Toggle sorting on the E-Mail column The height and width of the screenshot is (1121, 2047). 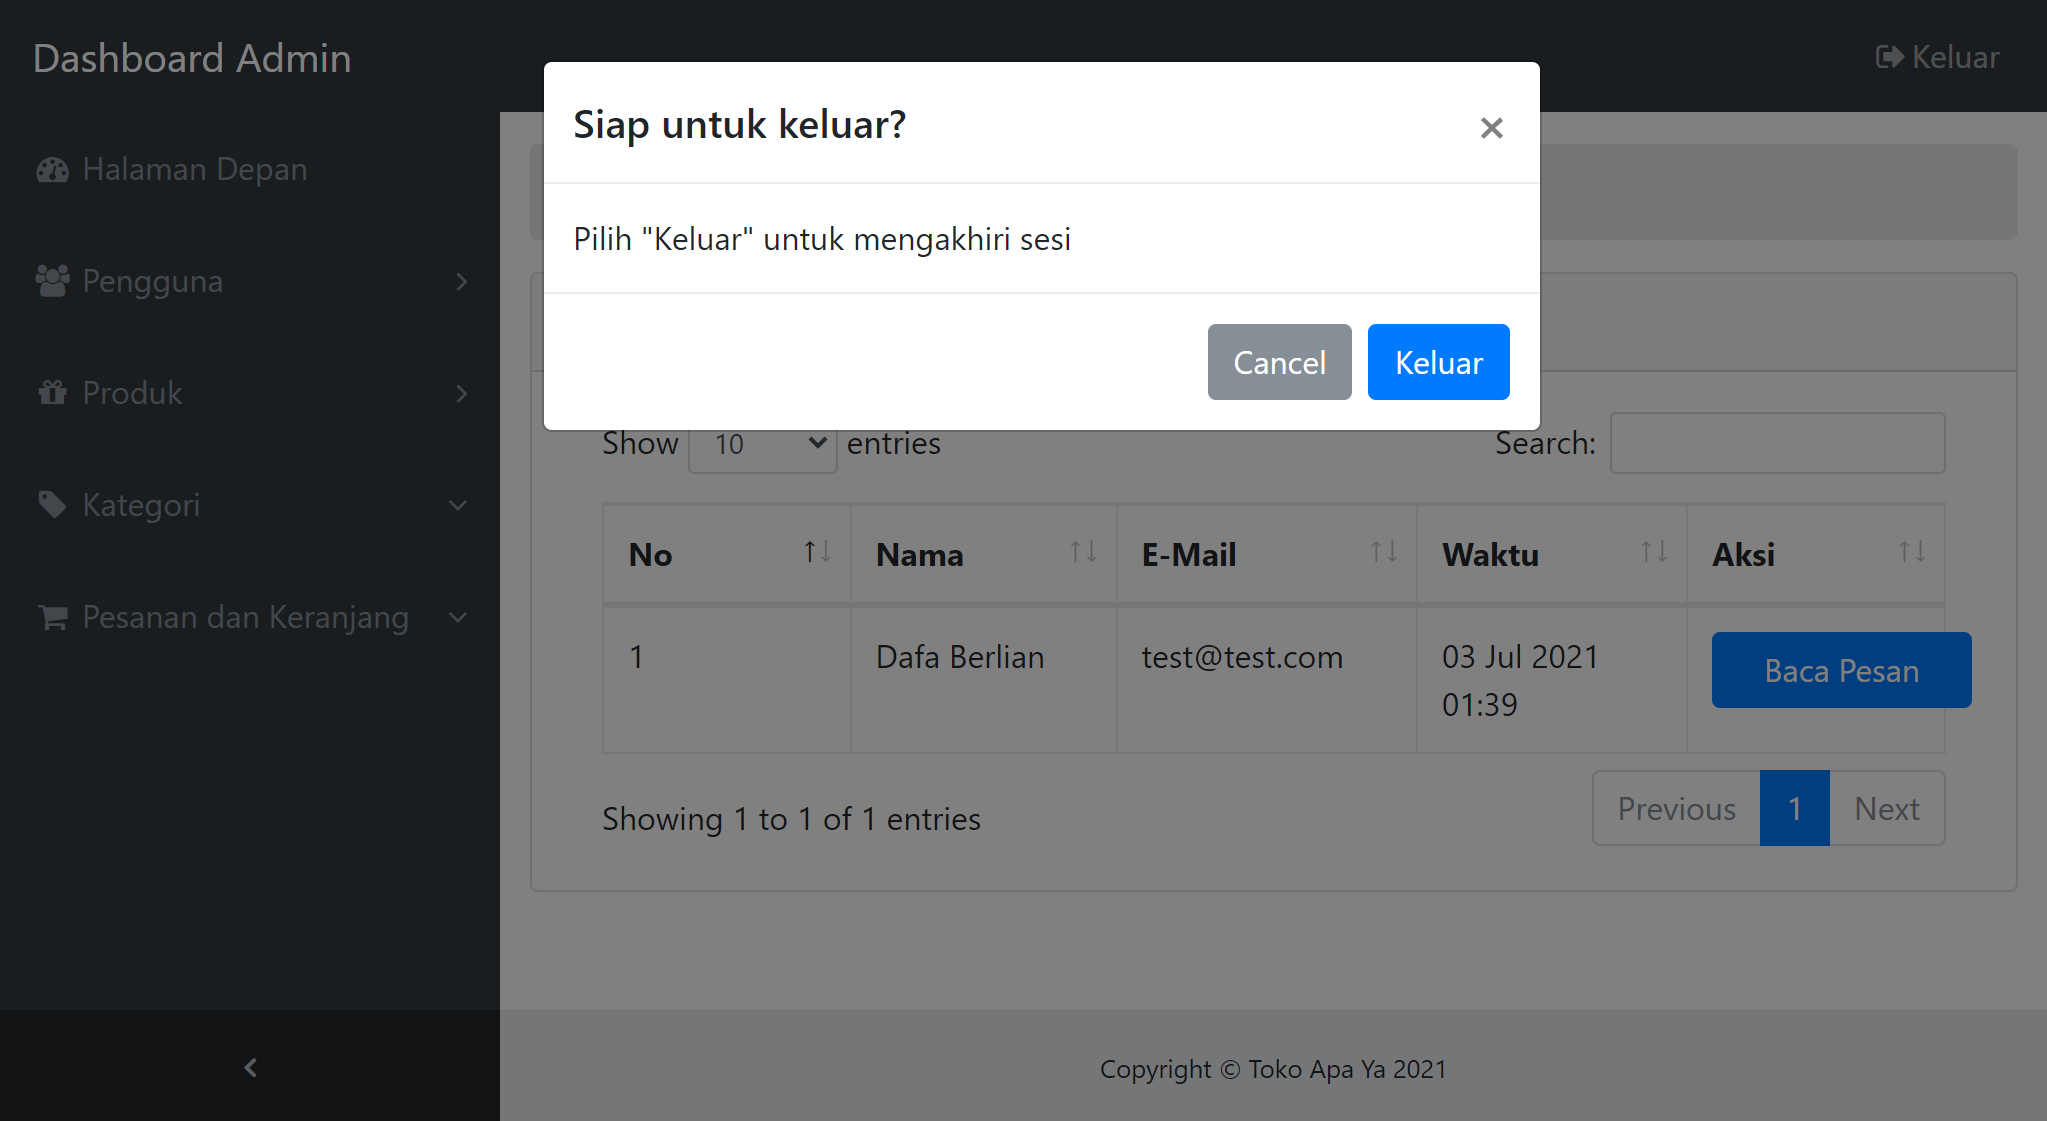[x=1385, y=553]
